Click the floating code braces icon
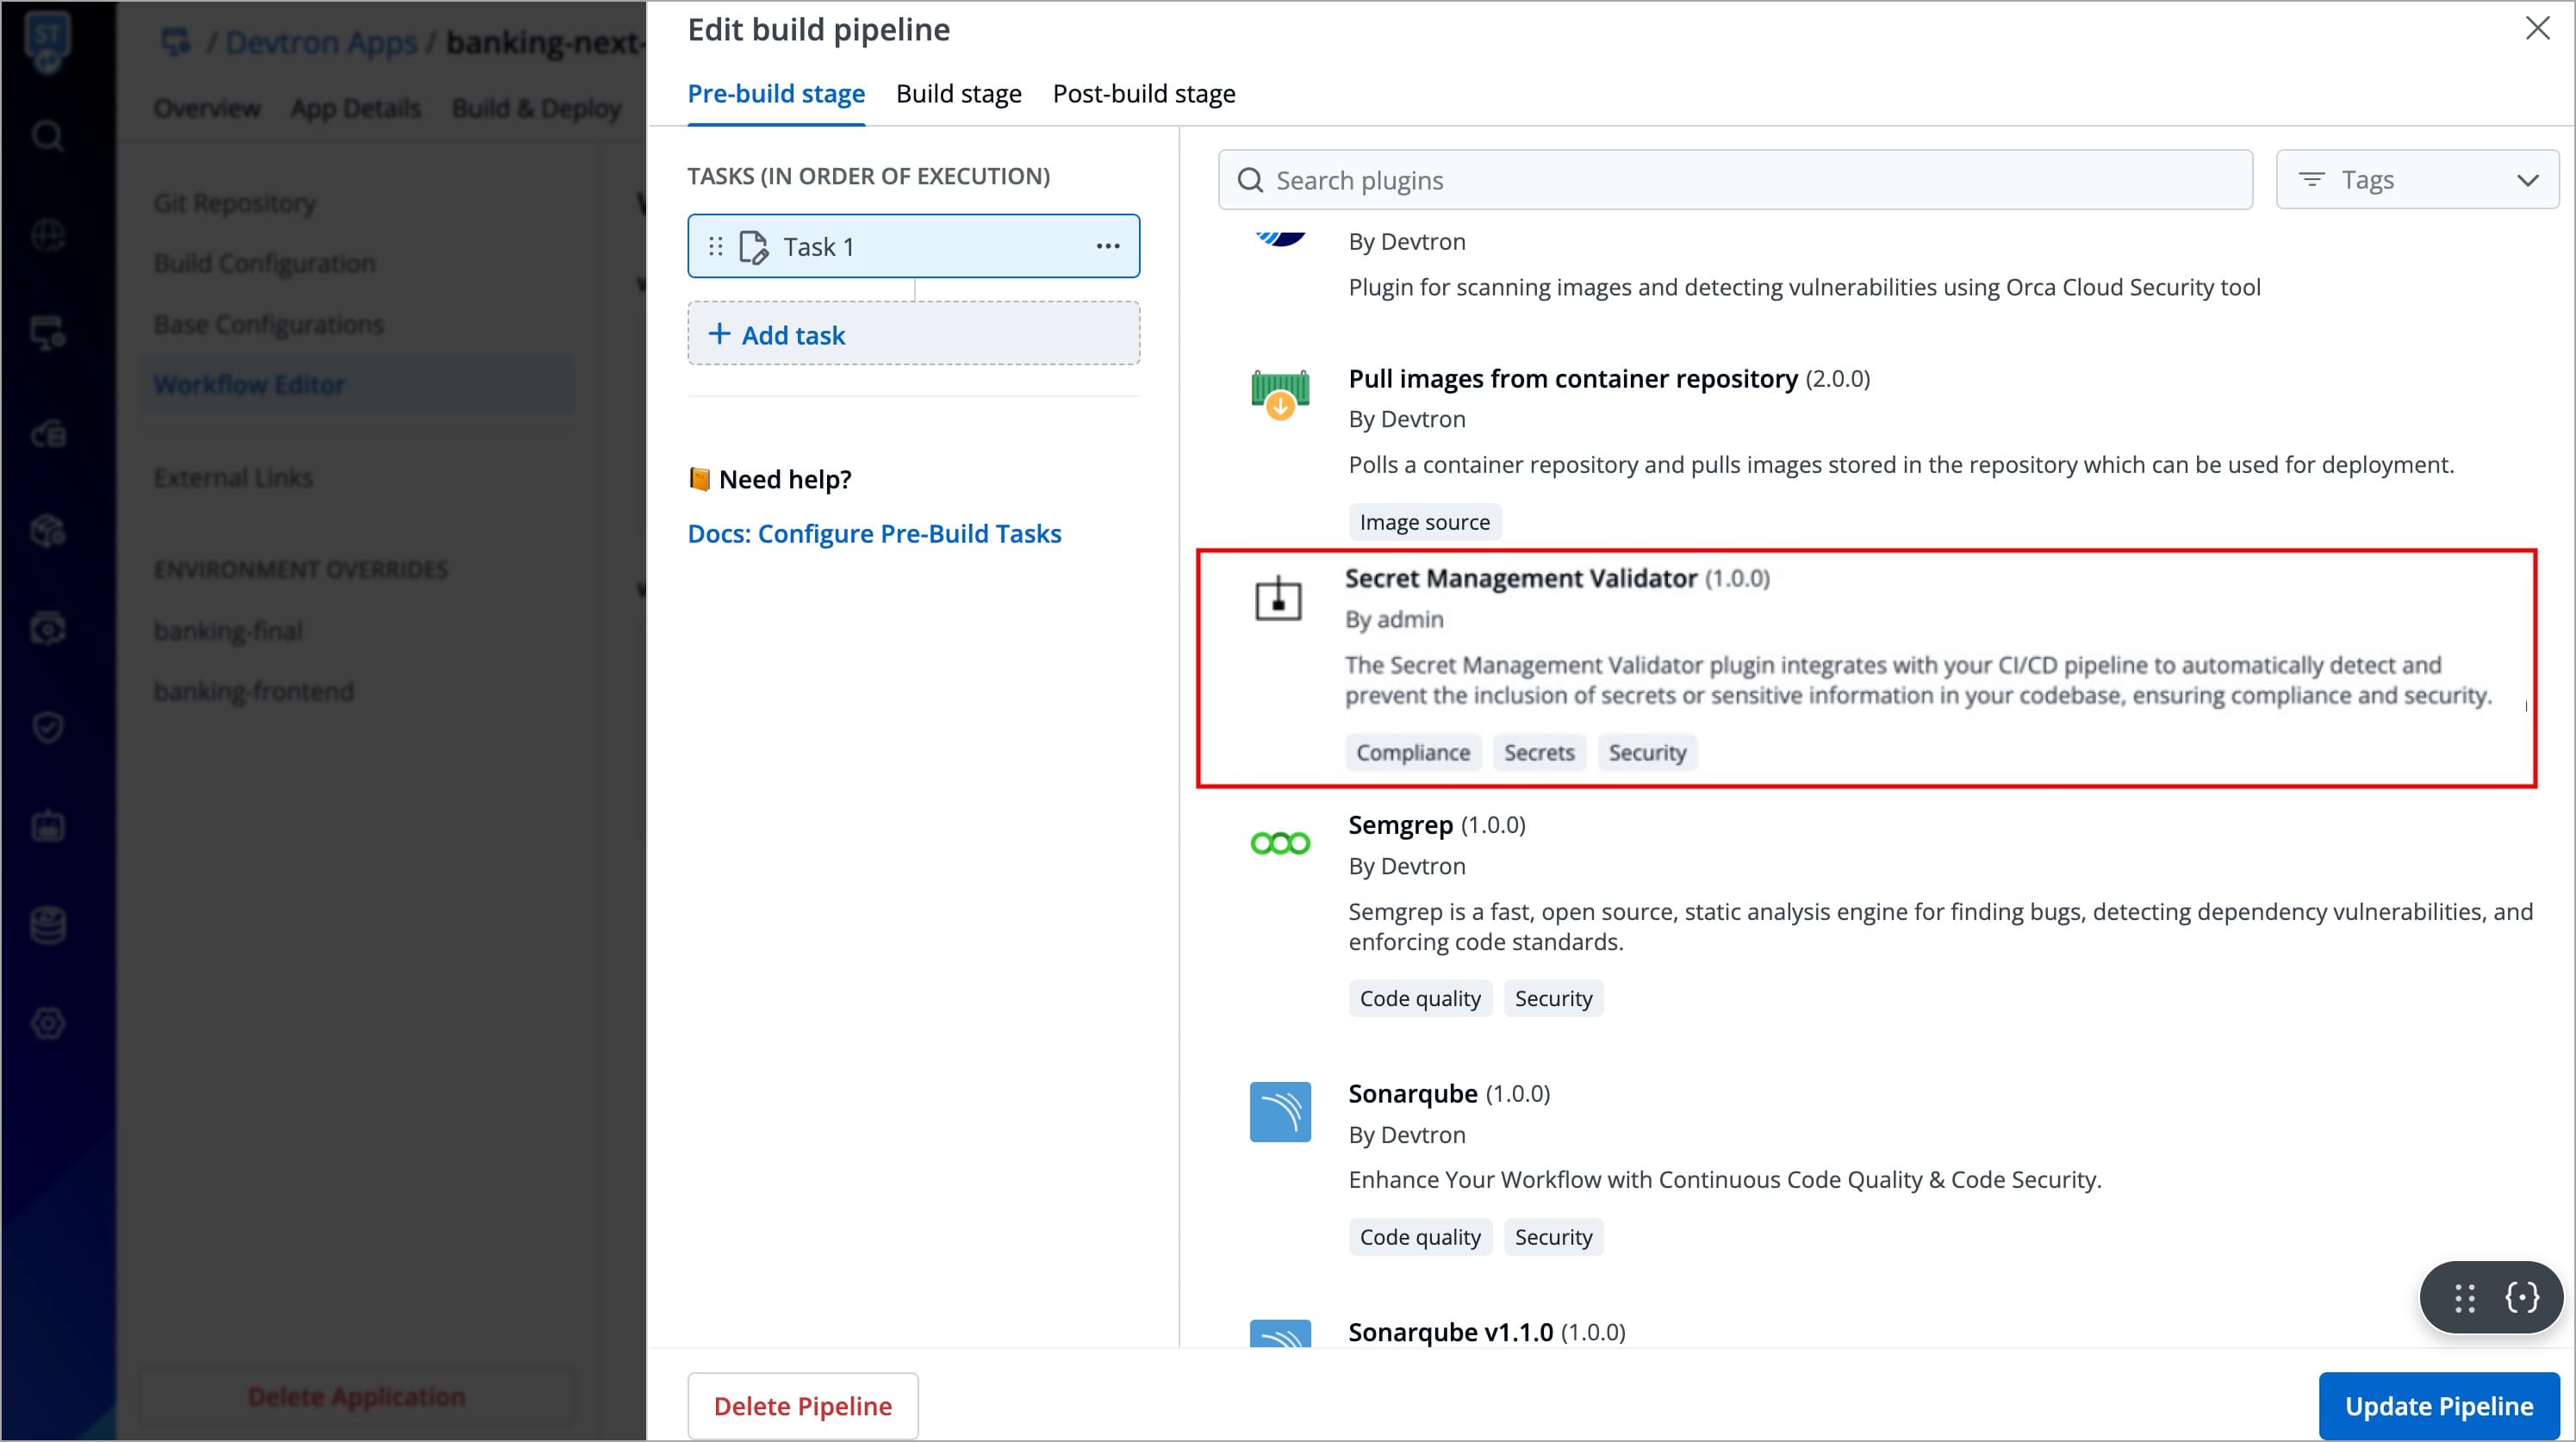2576x1442 pixels. pos(2521,1297)
